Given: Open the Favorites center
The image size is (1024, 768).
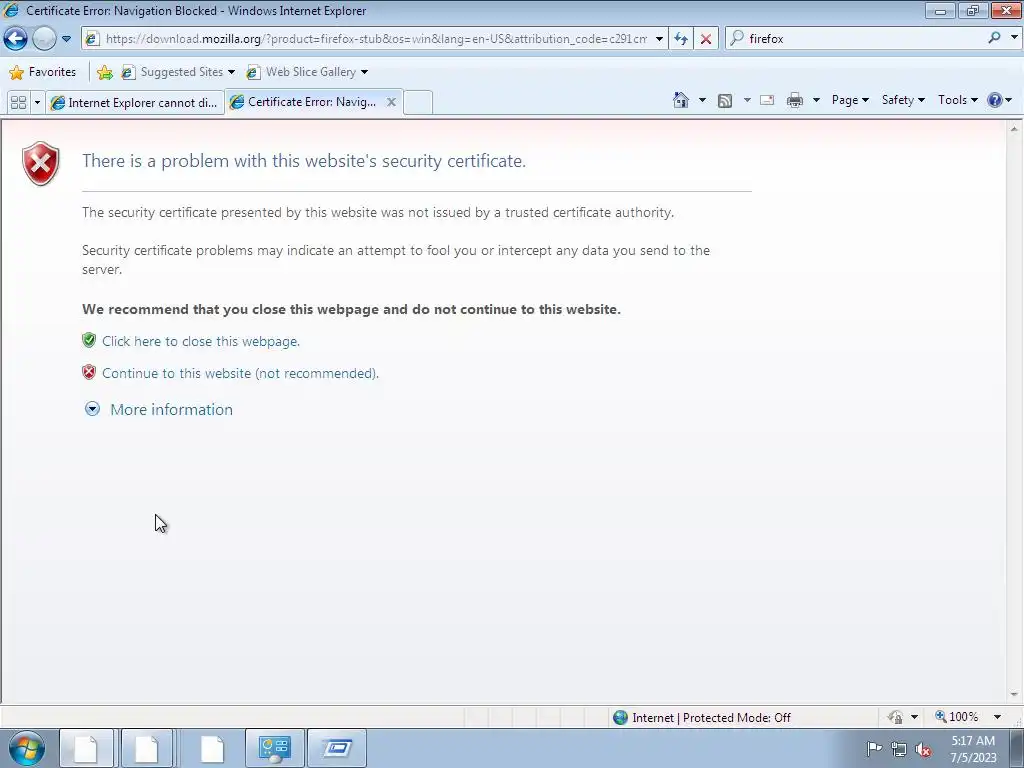Looking at the screenshot, I should coord(43,72).
